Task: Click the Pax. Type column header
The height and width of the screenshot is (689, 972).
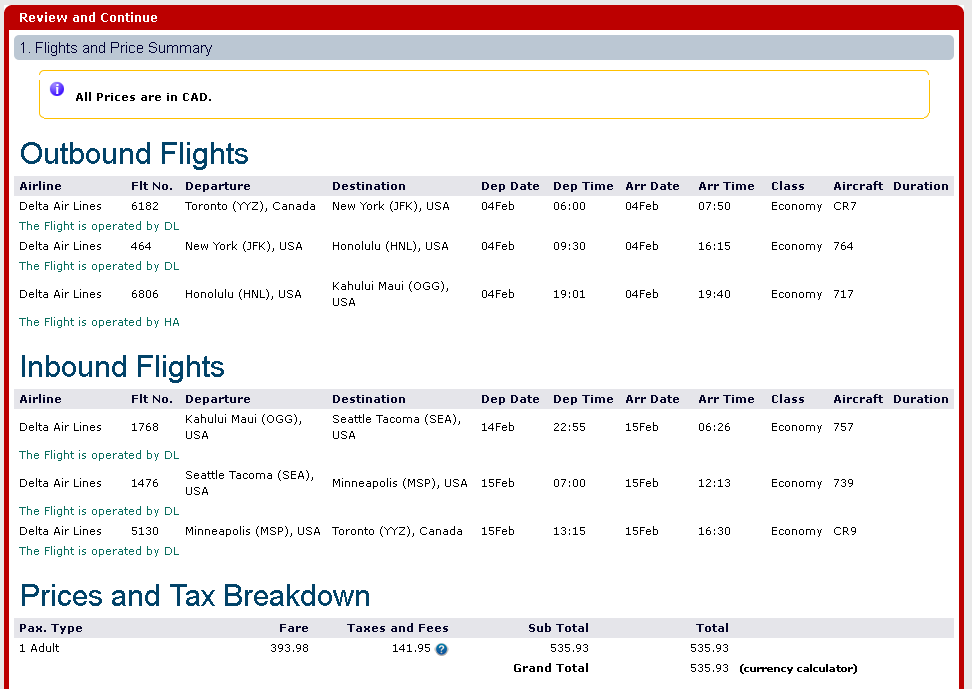Action: click(51, 628)
